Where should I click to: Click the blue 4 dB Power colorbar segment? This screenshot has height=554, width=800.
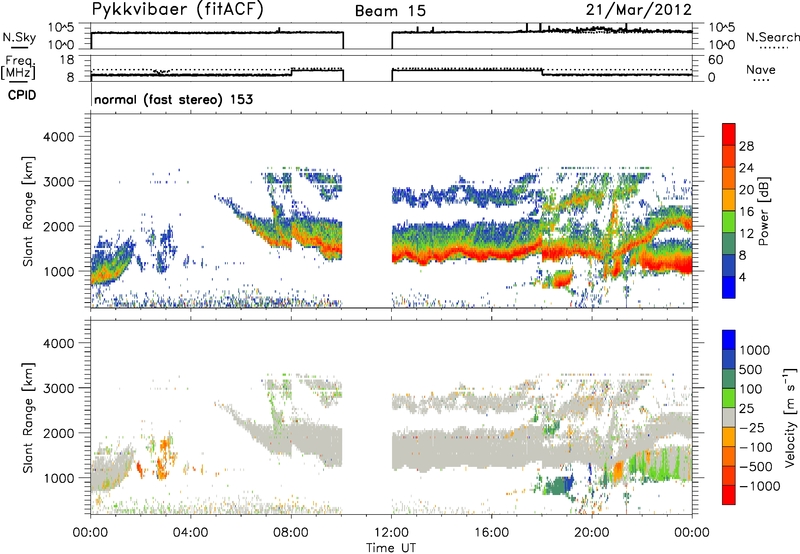729,287
